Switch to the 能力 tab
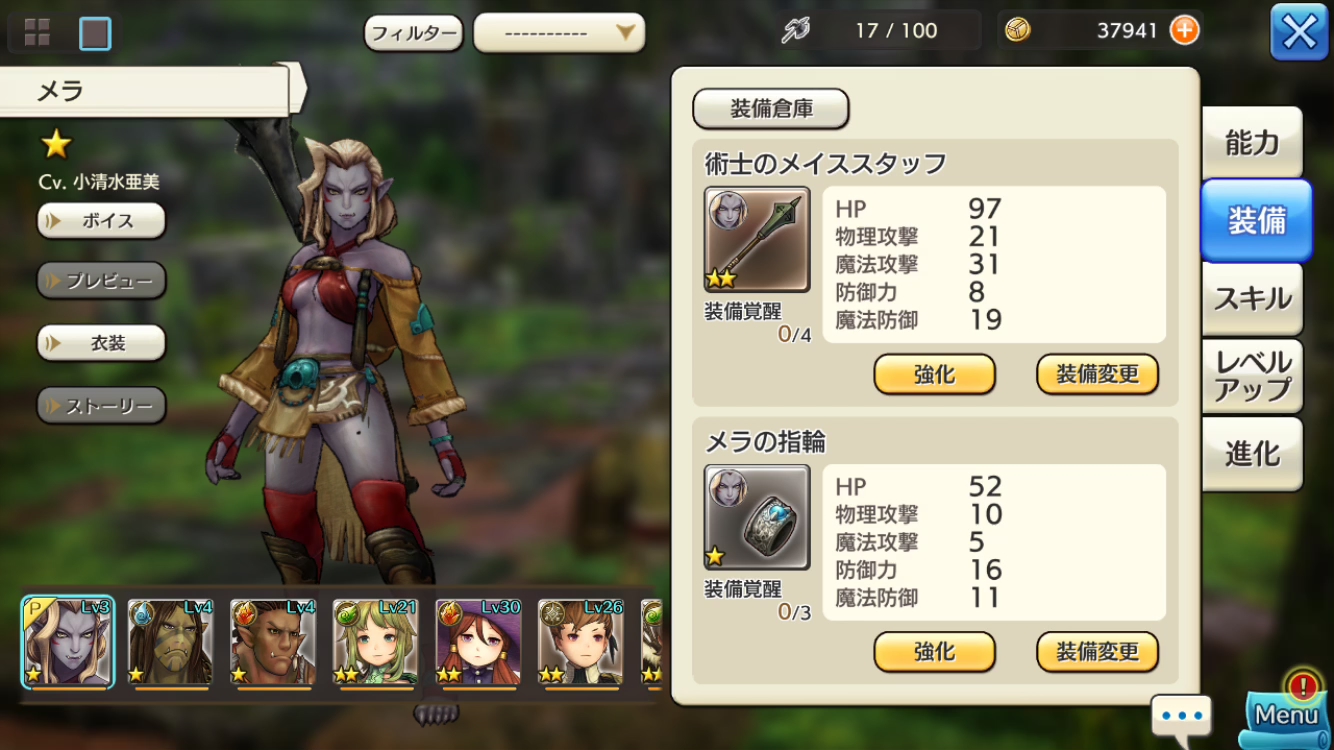Image resolution: width=1334 pixels, height=750 pixels. pos(1252,143)
